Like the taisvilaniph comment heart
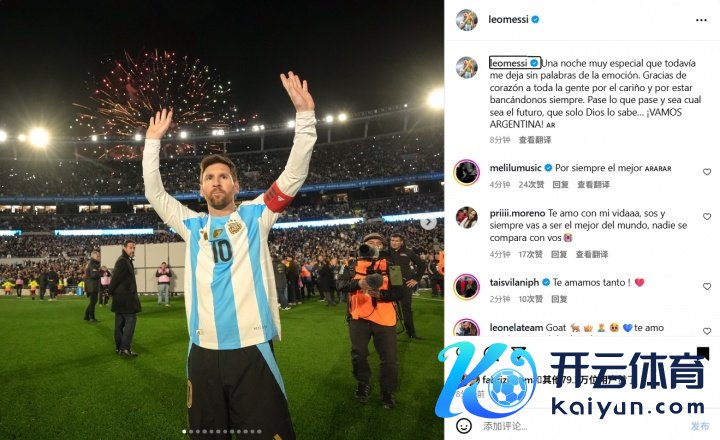Image resolution: width=720 pixels, height=440 pixels. 707,286
